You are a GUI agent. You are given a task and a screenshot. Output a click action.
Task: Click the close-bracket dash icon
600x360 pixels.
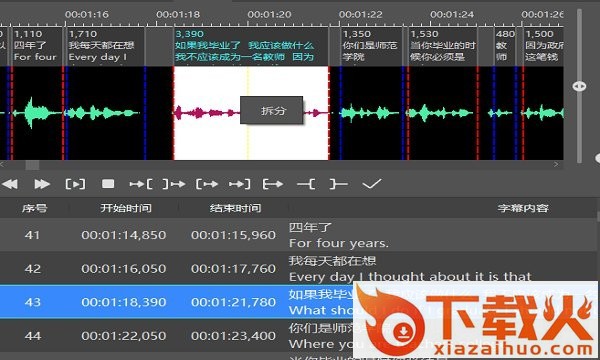pos(339,184)
